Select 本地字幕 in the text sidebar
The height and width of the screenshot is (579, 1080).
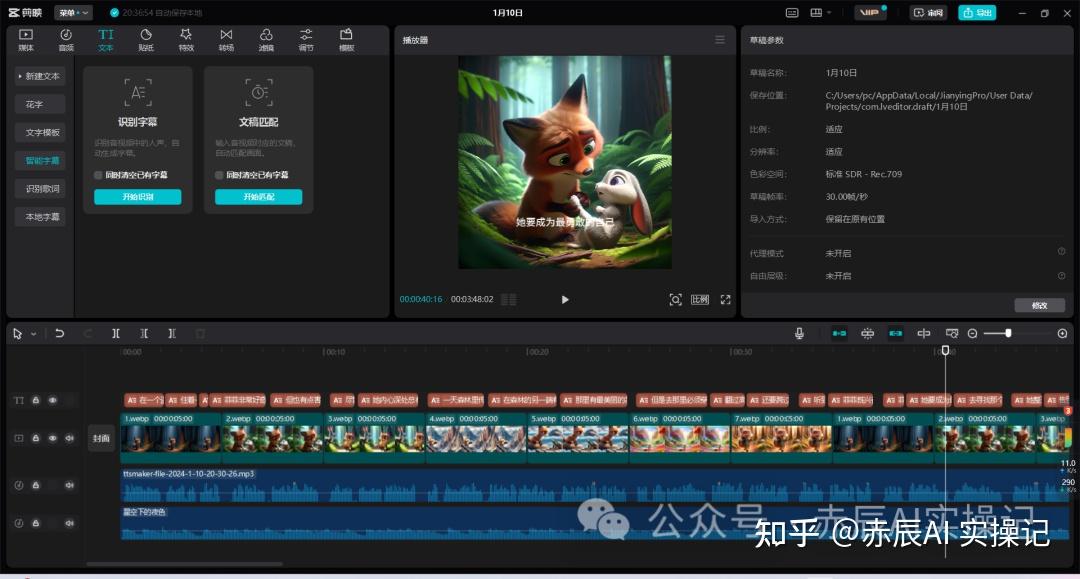click(x=40, y=217)
